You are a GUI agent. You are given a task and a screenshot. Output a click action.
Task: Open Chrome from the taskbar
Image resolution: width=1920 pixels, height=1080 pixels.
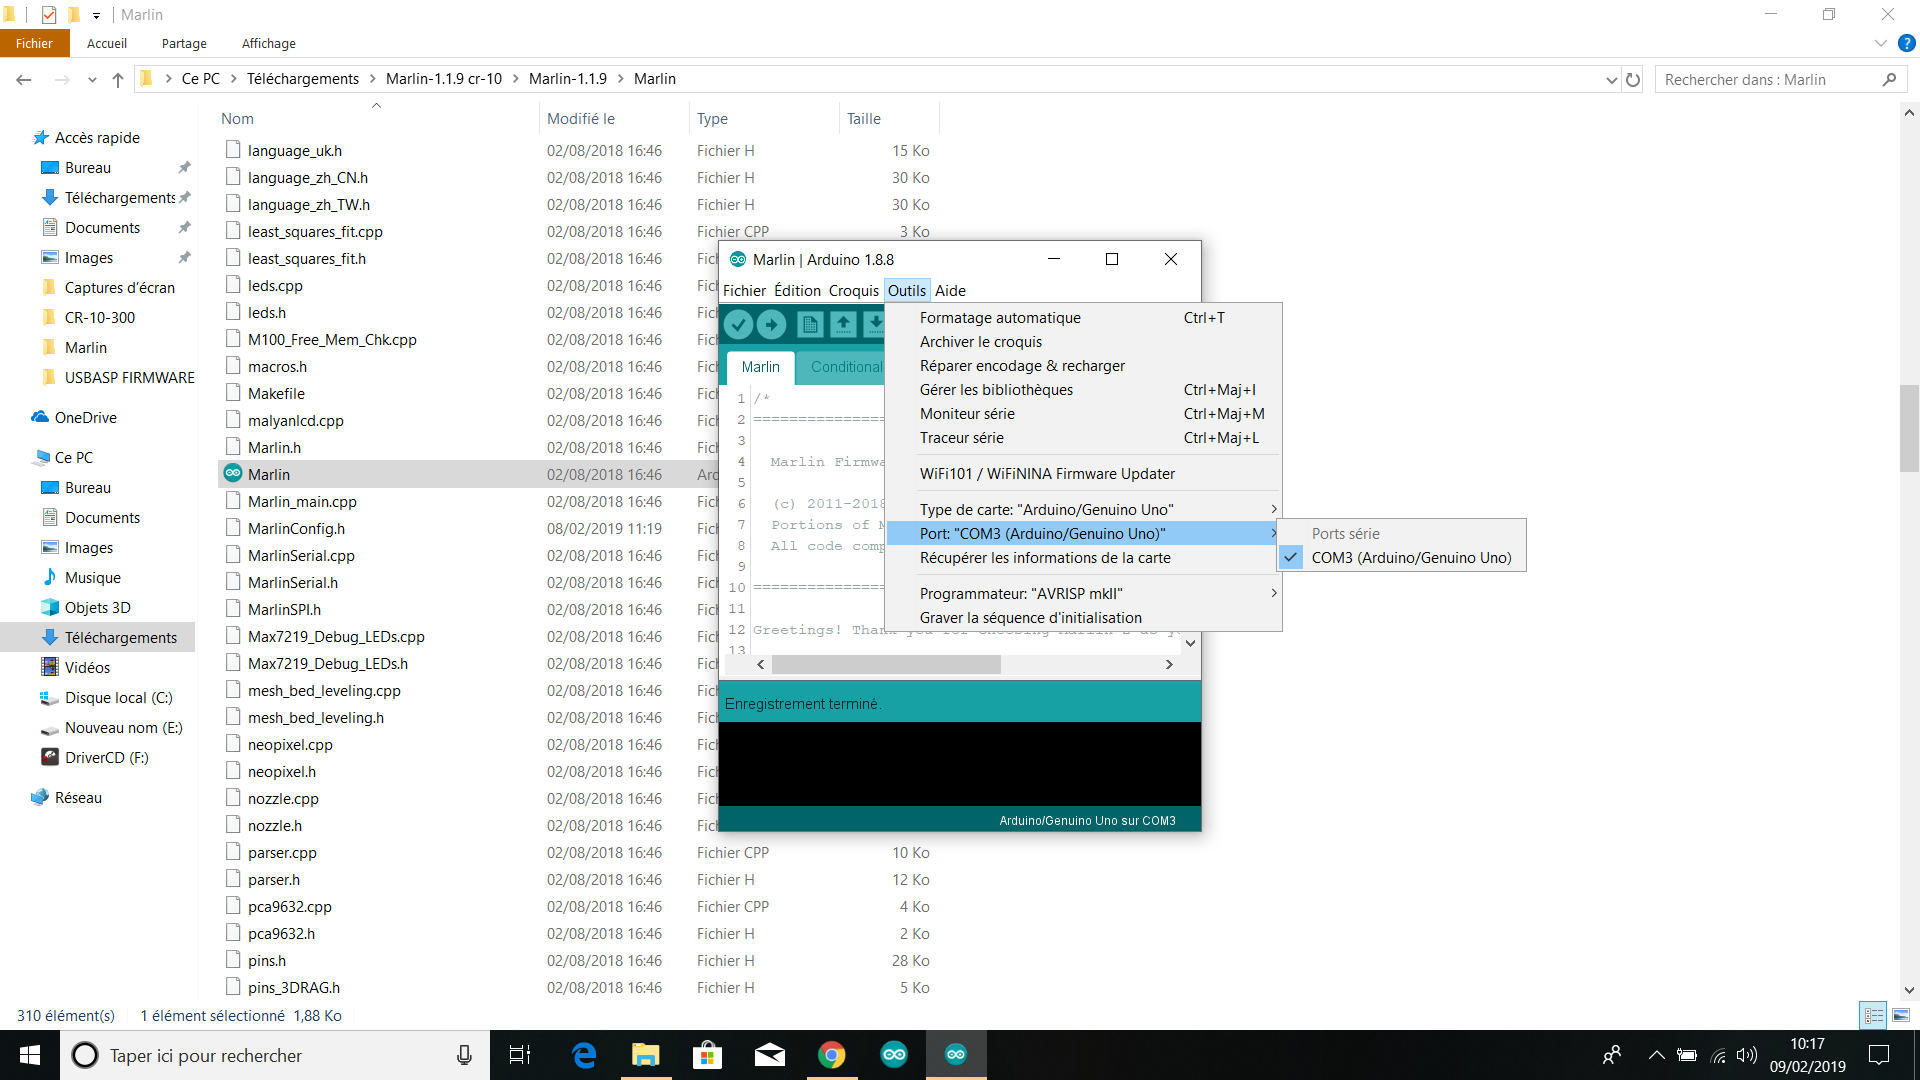(x=831, y=1054)
